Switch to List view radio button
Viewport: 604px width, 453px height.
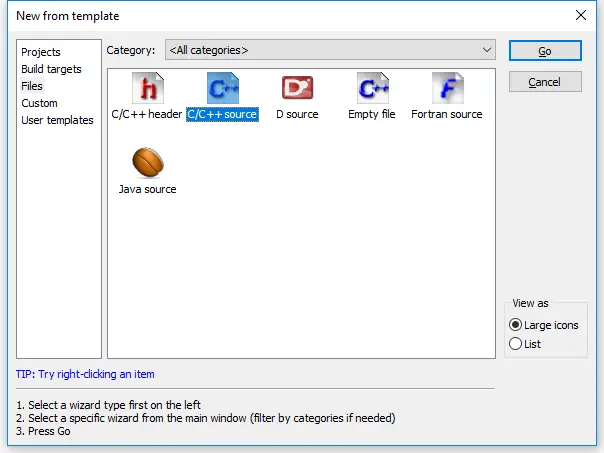516,343
